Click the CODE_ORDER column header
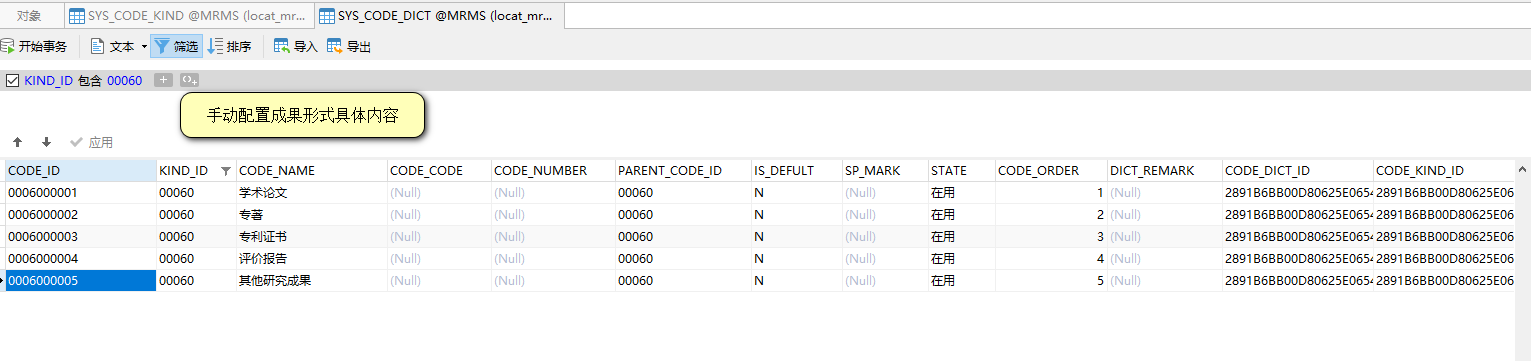1531x361 pixels. (x=1052, y=170)
